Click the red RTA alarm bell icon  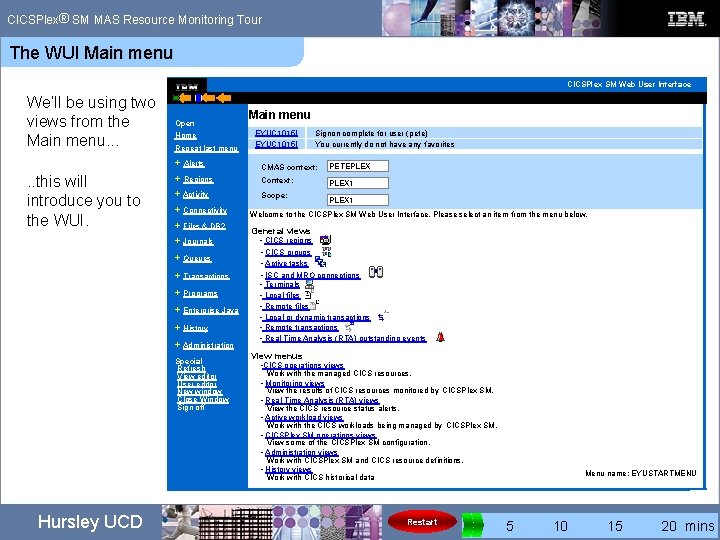point(440,338)
